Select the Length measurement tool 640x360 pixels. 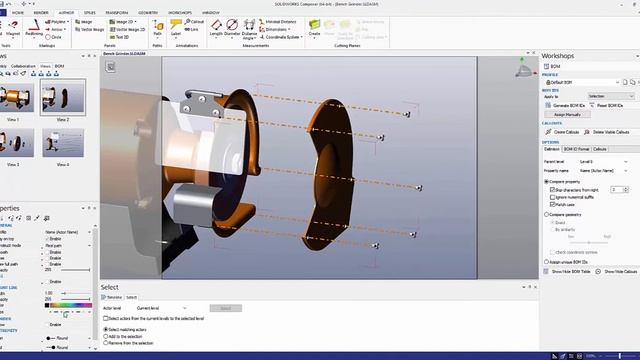(216, 28)
